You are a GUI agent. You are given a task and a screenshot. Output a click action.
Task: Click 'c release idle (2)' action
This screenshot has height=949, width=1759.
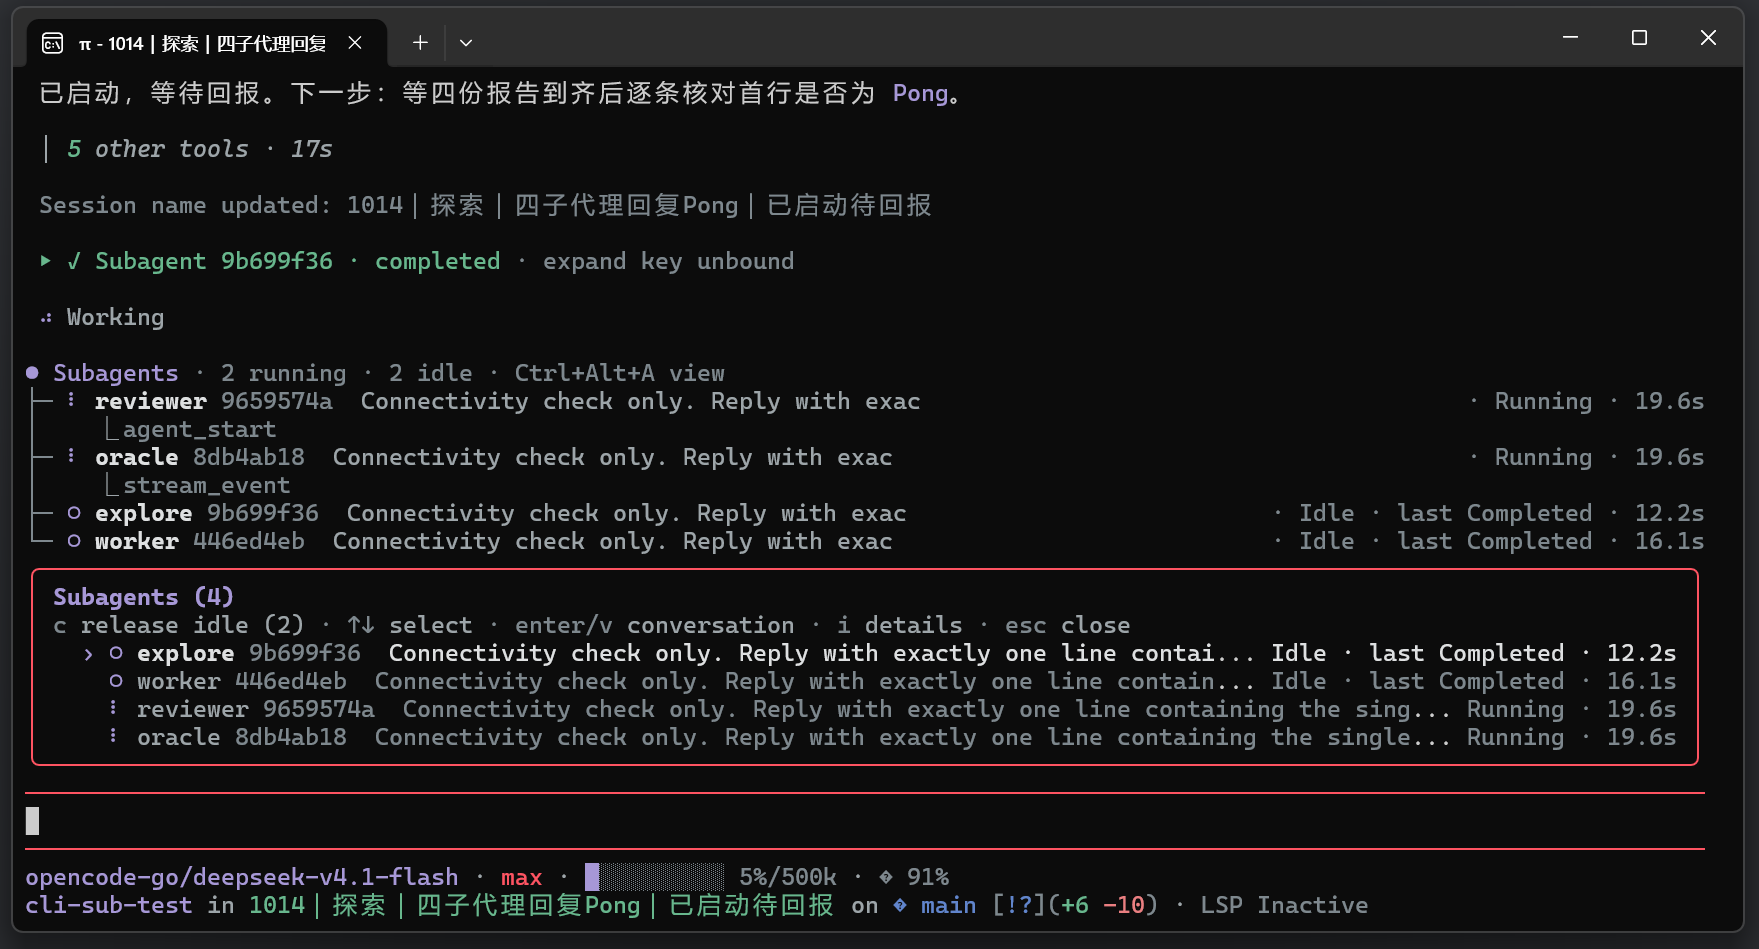click(x=178, y=625)
